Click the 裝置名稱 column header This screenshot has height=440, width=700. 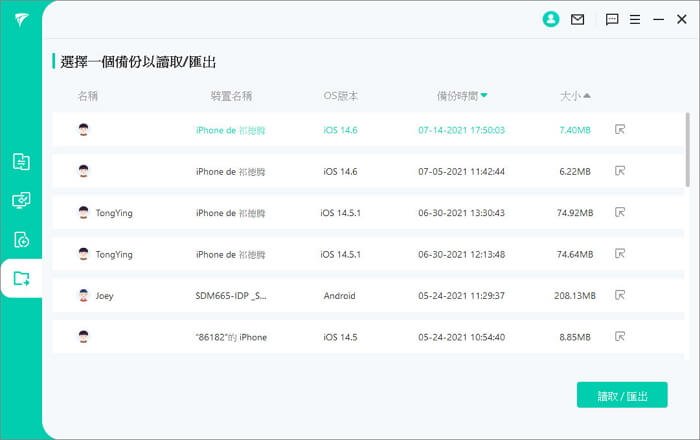[231, 96]
